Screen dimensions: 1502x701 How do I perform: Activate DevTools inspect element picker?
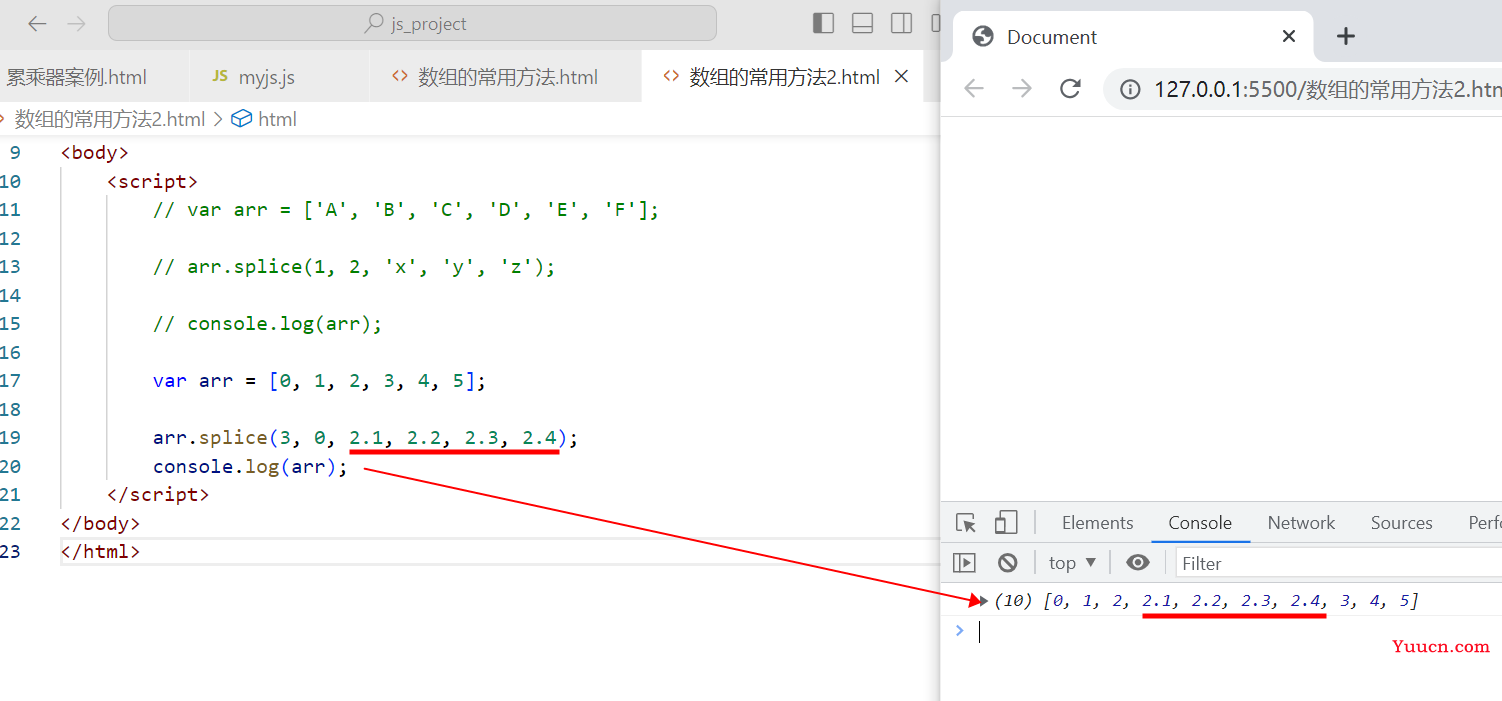966,523
